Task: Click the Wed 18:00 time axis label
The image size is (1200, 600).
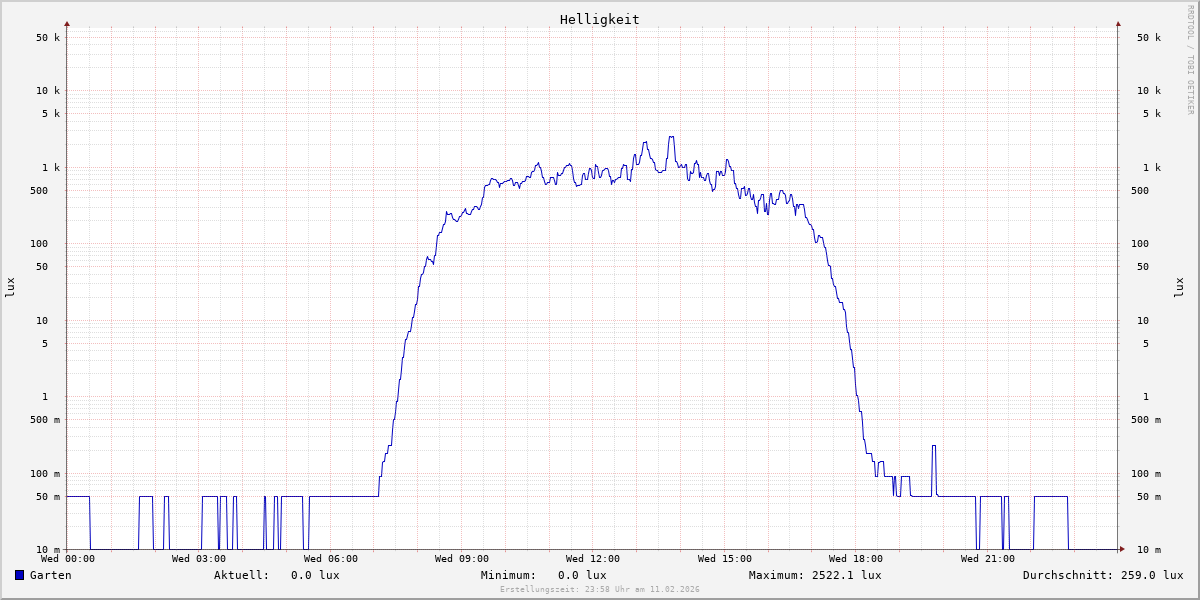Action: (855, 559)
